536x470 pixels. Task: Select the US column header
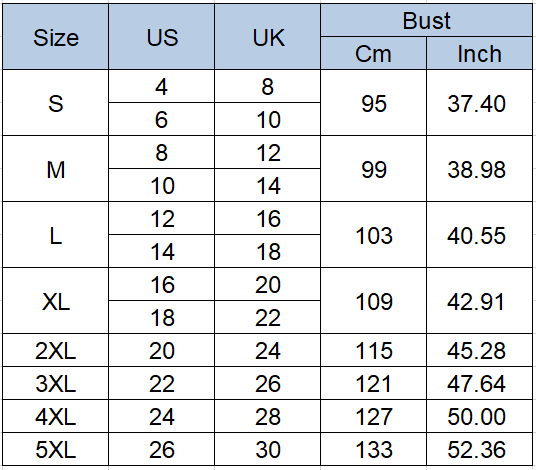pos(162,37)
